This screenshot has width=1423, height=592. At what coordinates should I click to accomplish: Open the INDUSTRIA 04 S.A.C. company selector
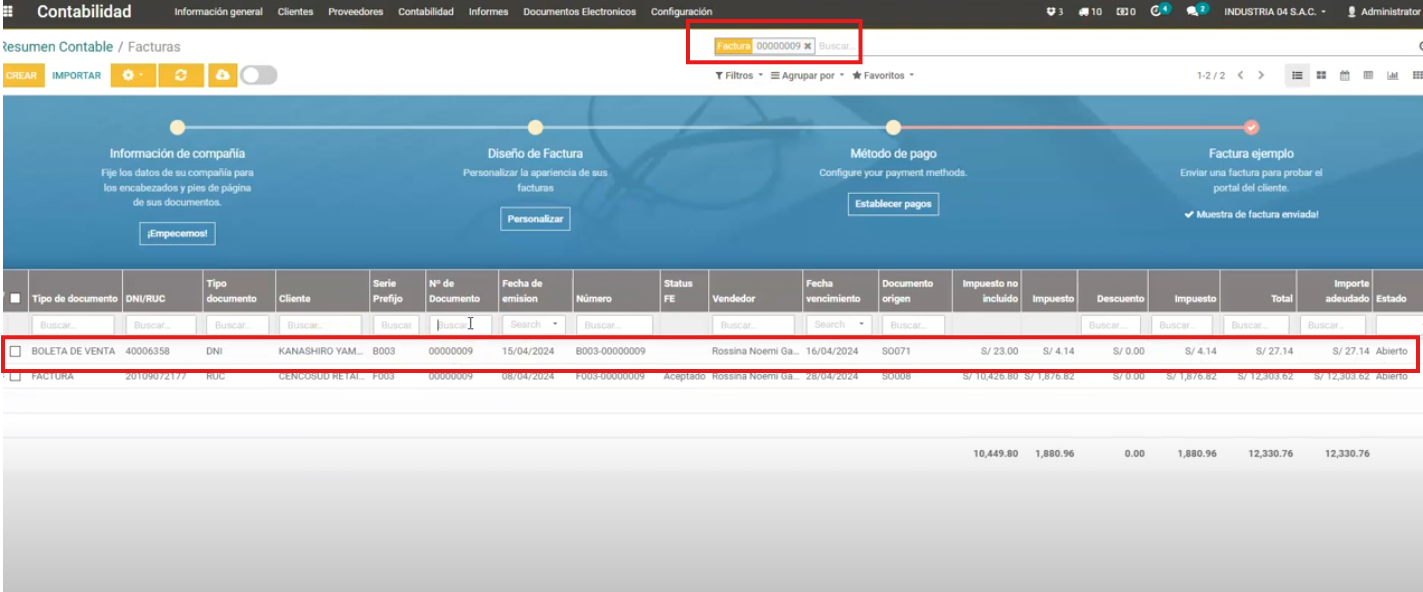[x=1275, y=12]
